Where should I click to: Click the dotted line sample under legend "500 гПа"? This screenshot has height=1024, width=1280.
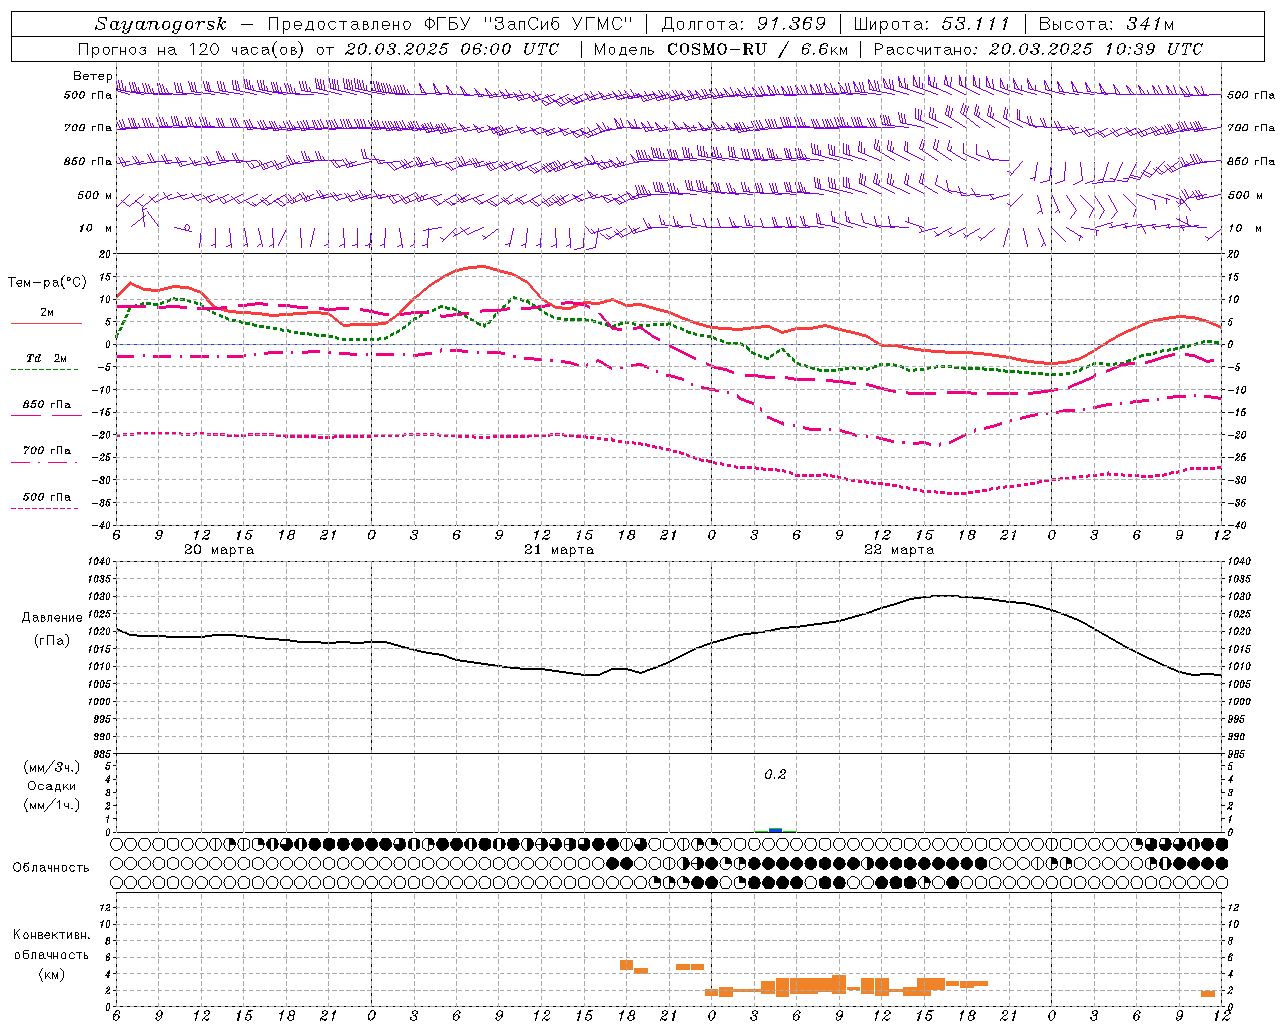coord(44,509)
